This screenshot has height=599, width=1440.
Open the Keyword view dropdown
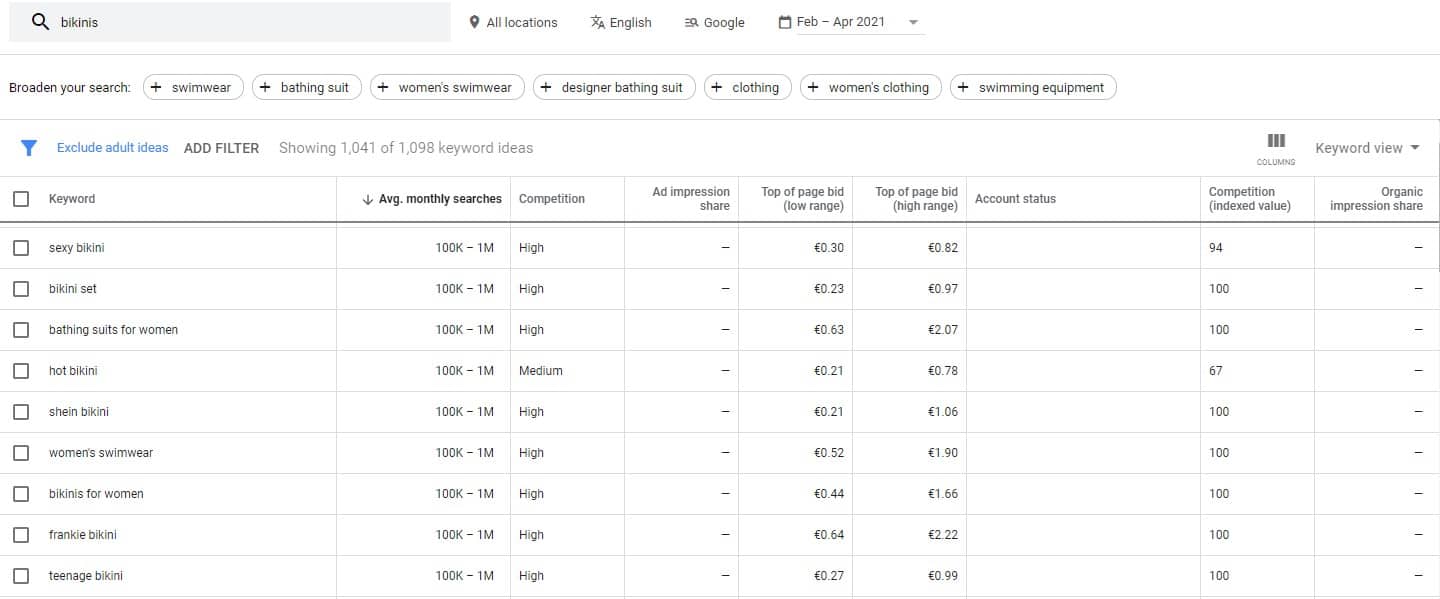point(1367,148)
